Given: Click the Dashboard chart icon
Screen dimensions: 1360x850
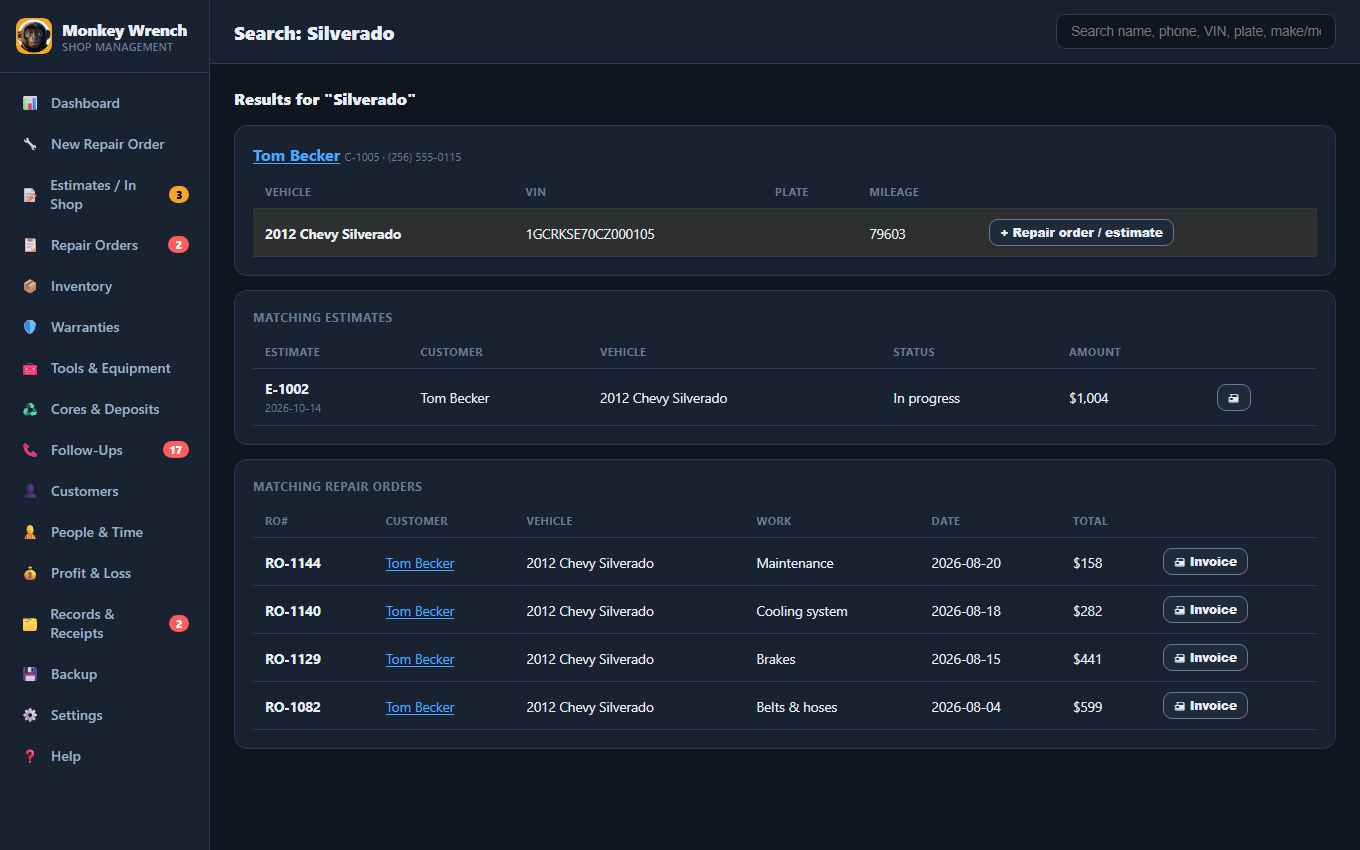Looking at the screenshot, I should (30, 103).
